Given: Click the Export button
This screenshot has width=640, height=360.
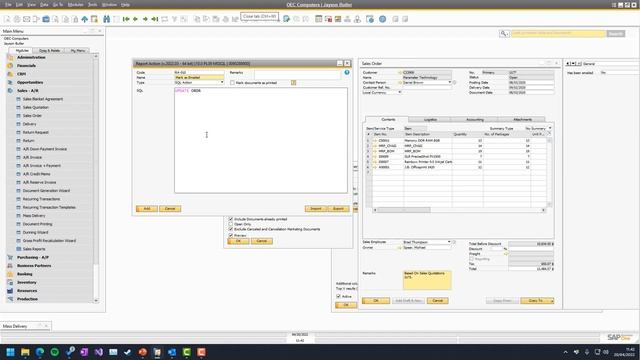Looking at the screenshot, I should (338, 209).
